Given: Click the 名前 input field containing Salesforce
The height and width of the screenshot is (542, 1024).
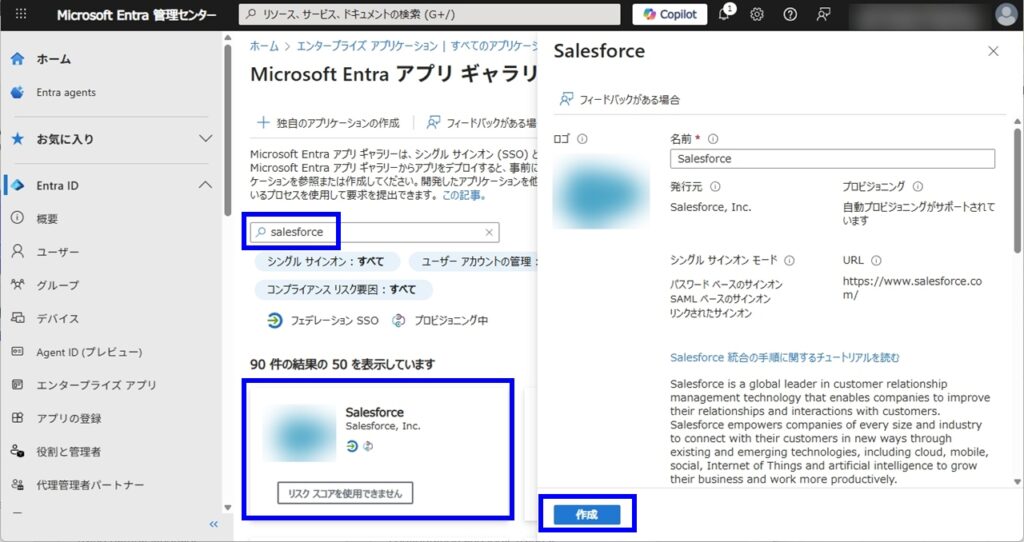Looking at the screenshot, I should [832, 159].
